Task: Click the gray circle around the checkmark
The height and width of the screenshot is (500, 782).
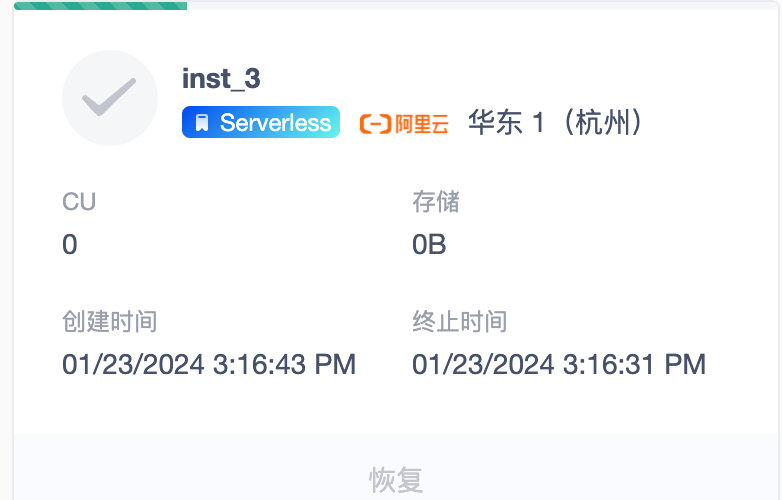Action: pyautogui.click(x=80, y=68)
